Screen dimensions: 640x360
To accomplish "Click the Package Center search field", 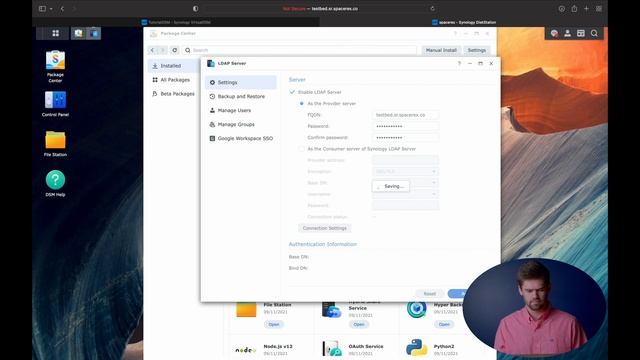I will tap(300, 50).
